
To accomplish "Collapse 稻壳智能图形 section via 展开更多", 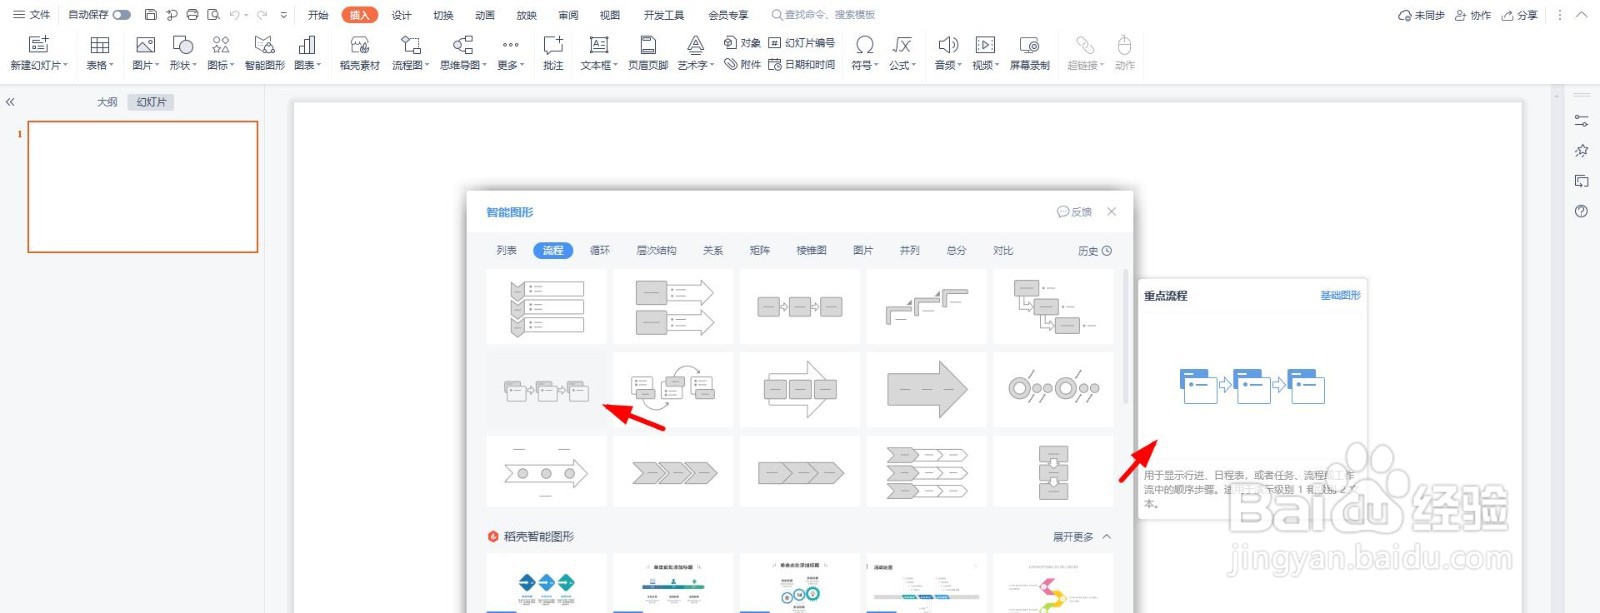I will tap(1081, 537).
